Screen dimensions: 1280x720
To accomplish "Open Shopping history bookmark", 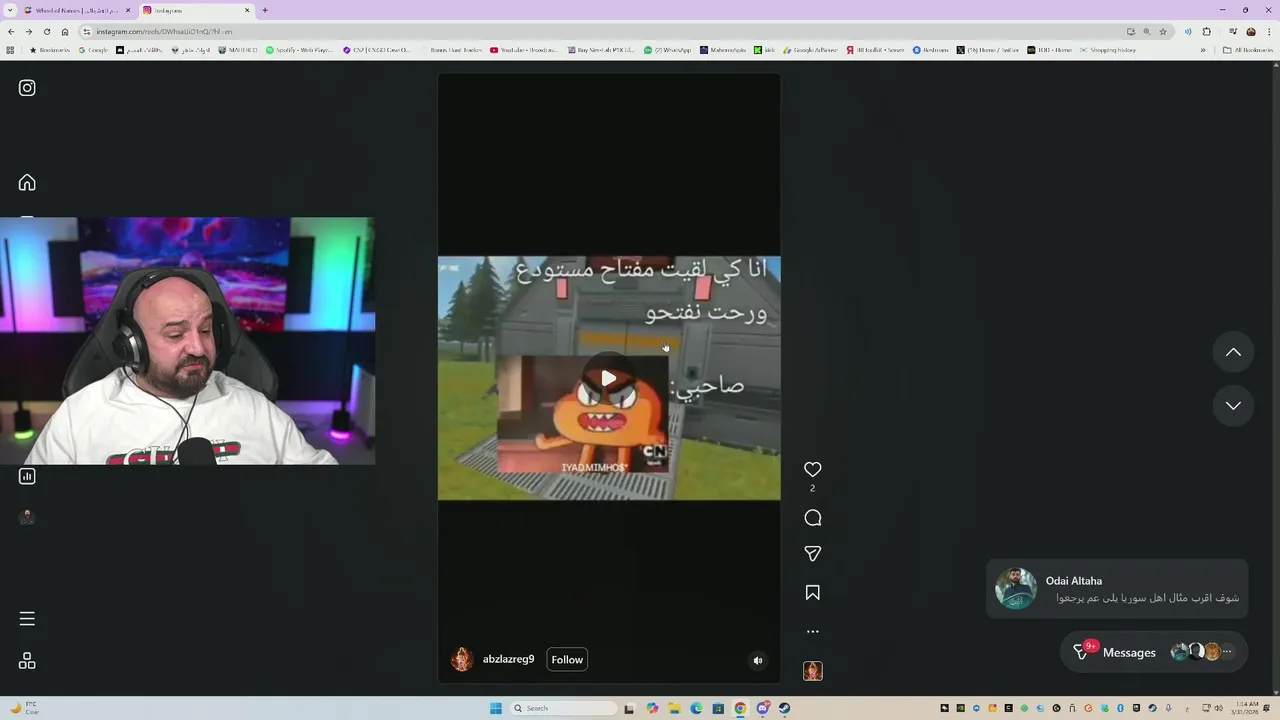I will click(x=1107, y=50).
